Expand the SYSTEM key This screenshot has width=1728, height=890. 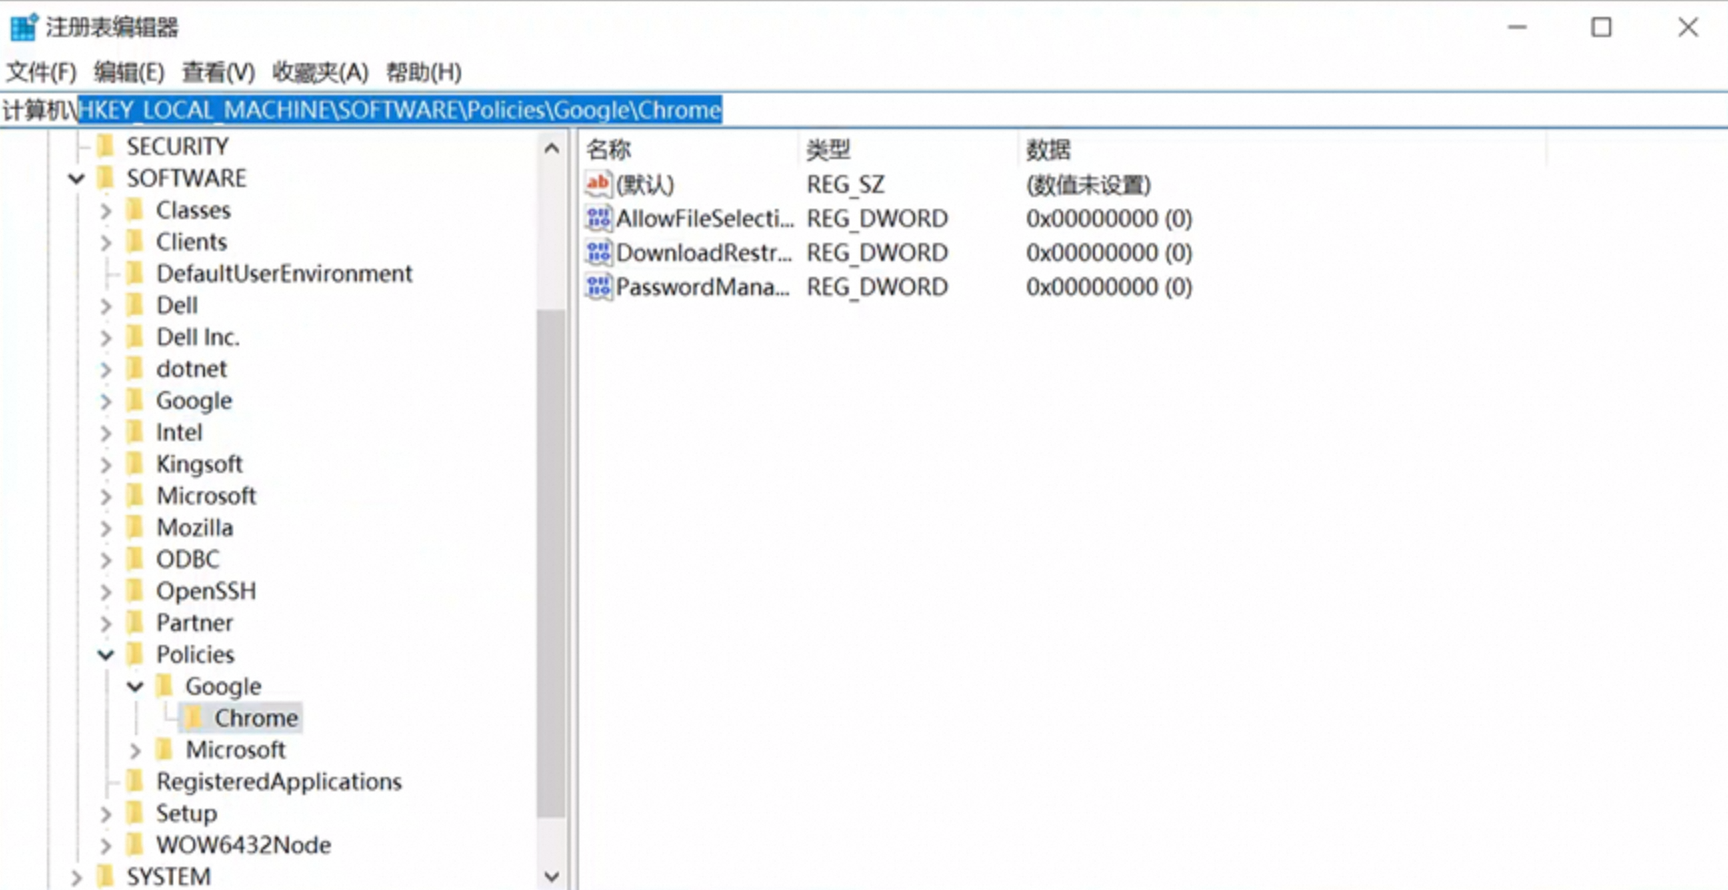click(76, 878)
